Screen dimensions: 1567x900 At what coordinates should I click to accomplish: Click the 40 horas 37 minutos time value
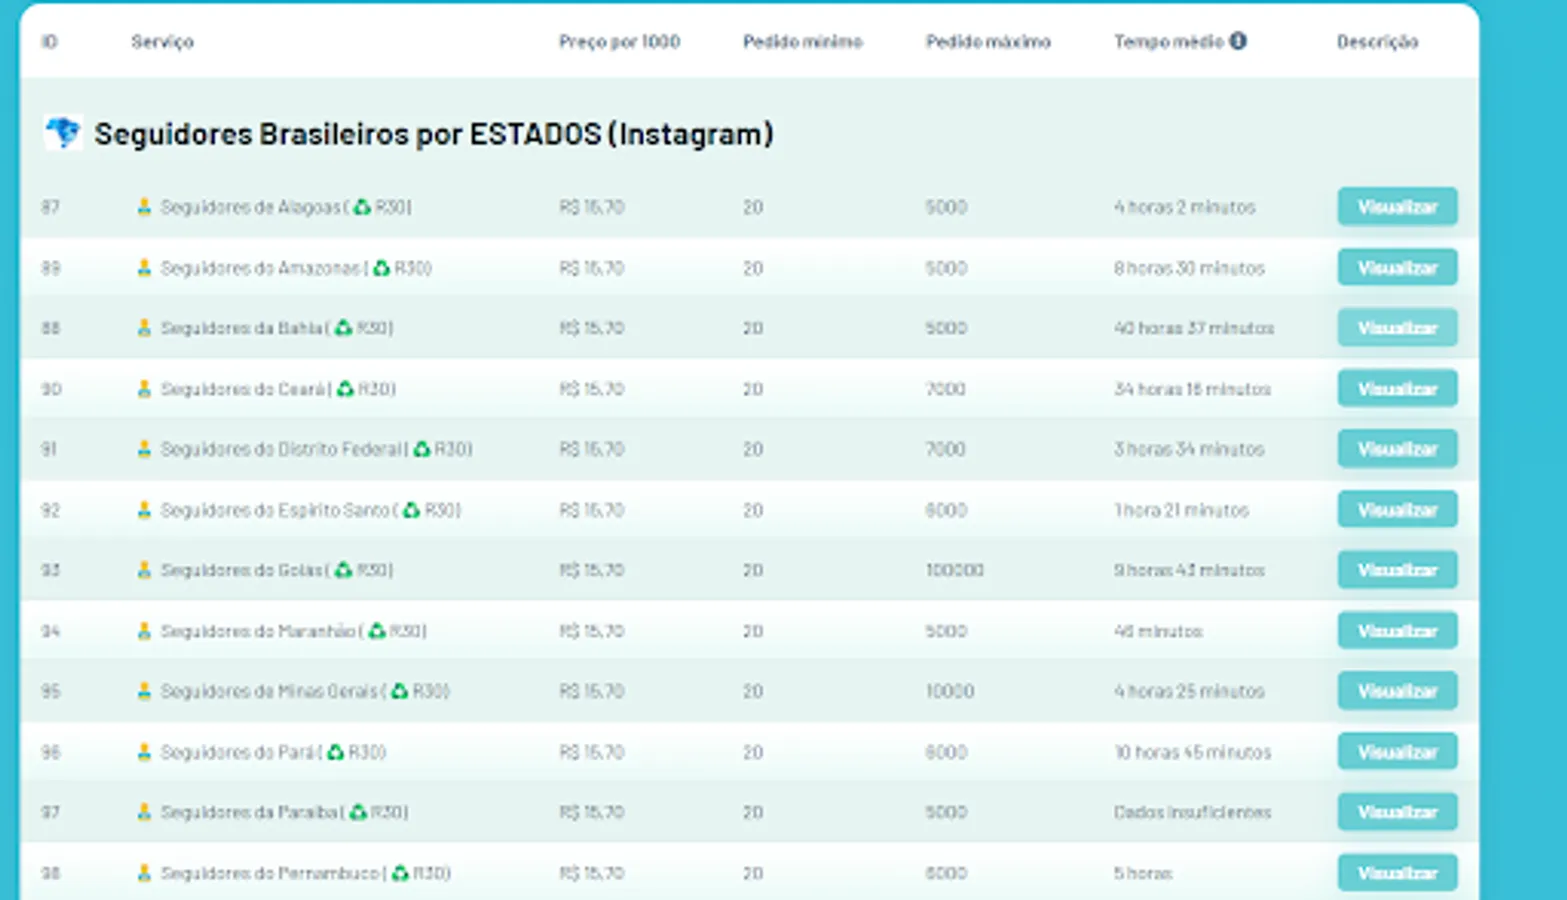1194,328
